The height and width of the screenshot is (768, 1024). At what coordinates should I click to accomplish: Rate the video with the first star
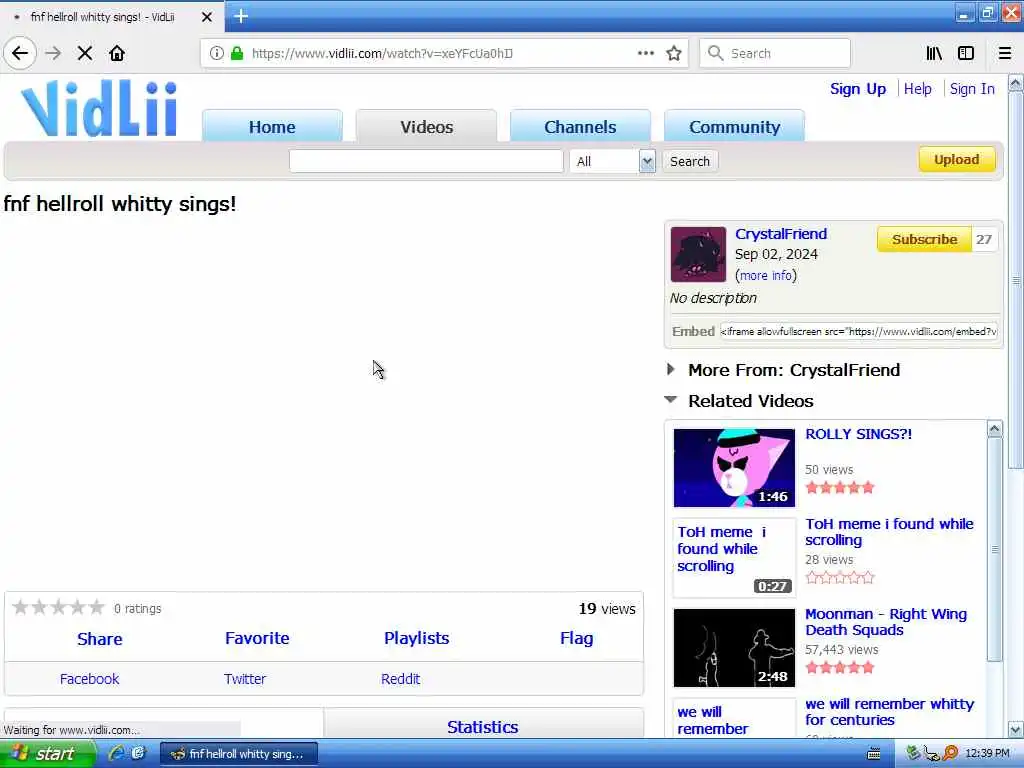coord(20,607)
